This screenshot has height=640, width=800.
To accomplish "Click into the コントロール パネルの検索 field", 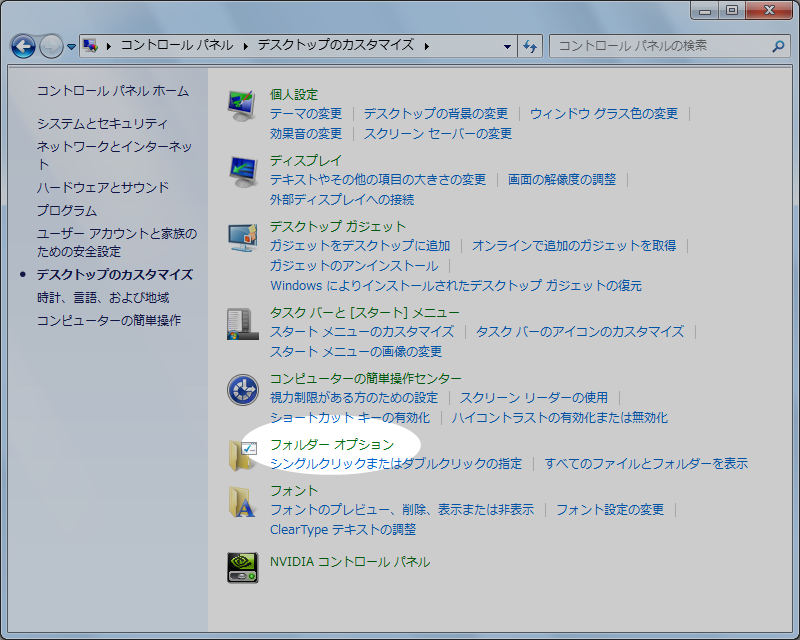I will click(660, 46).
